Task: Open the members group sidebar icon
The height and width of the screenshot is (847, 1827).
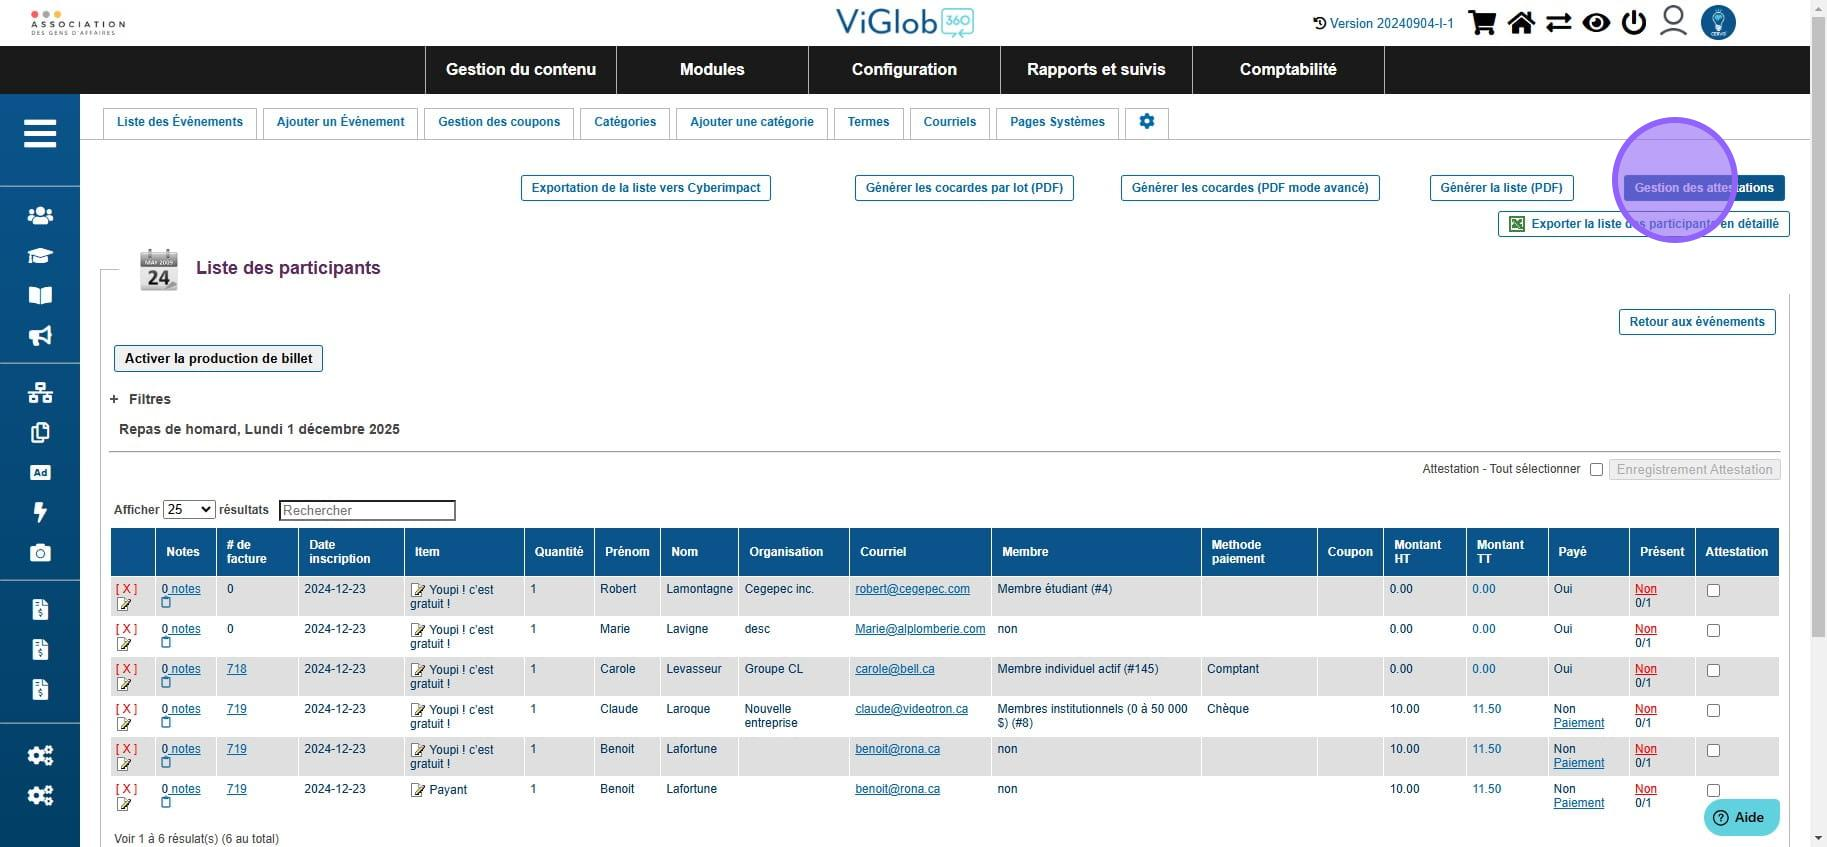Action: [40, 215]
